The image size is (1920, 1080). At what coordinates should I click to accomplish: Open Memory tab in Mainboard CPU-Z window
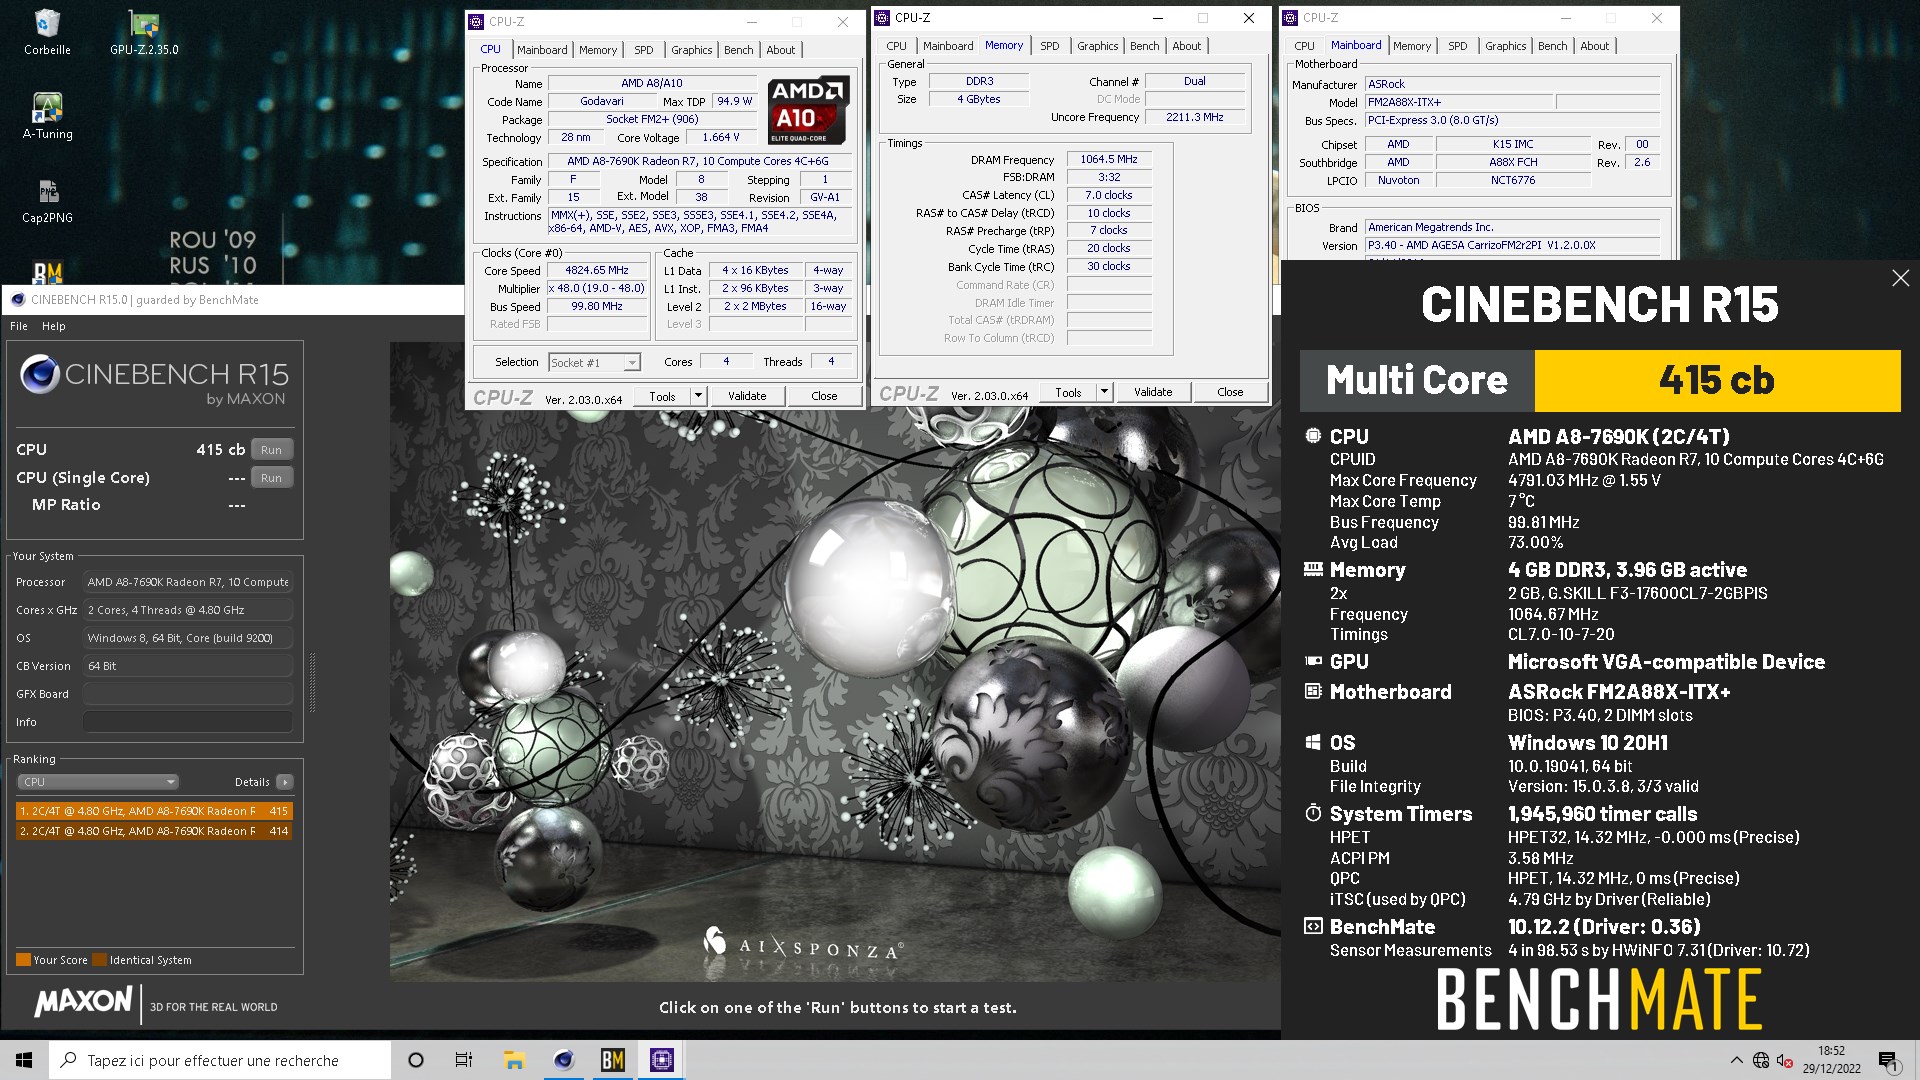[1411, 46]
